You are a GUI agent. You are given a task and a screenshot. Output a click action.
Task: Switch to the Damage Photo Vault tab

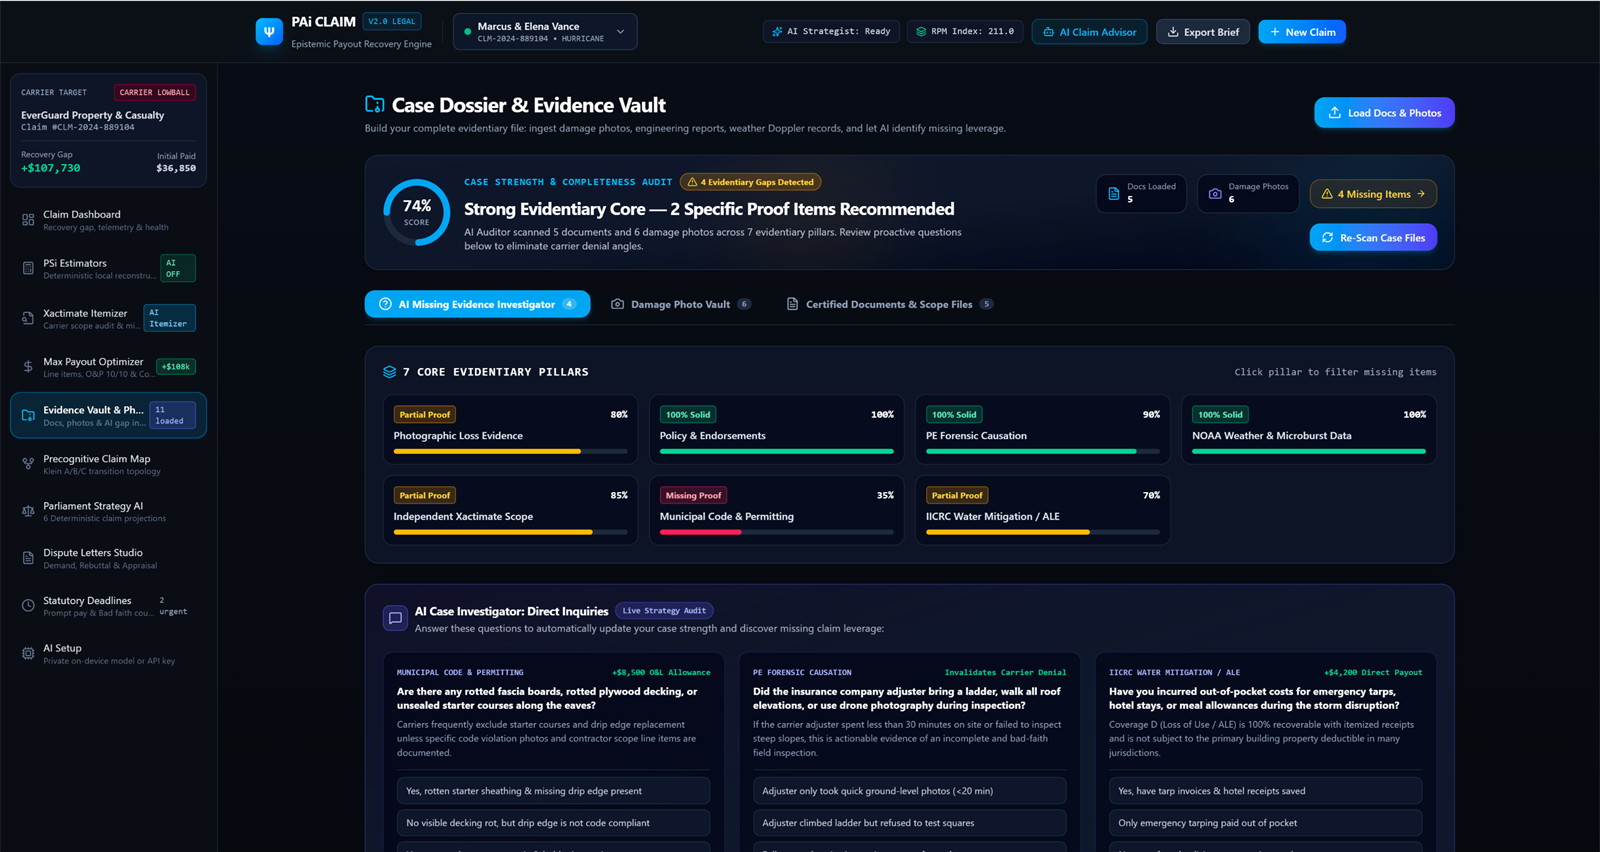tap(680, 304)
